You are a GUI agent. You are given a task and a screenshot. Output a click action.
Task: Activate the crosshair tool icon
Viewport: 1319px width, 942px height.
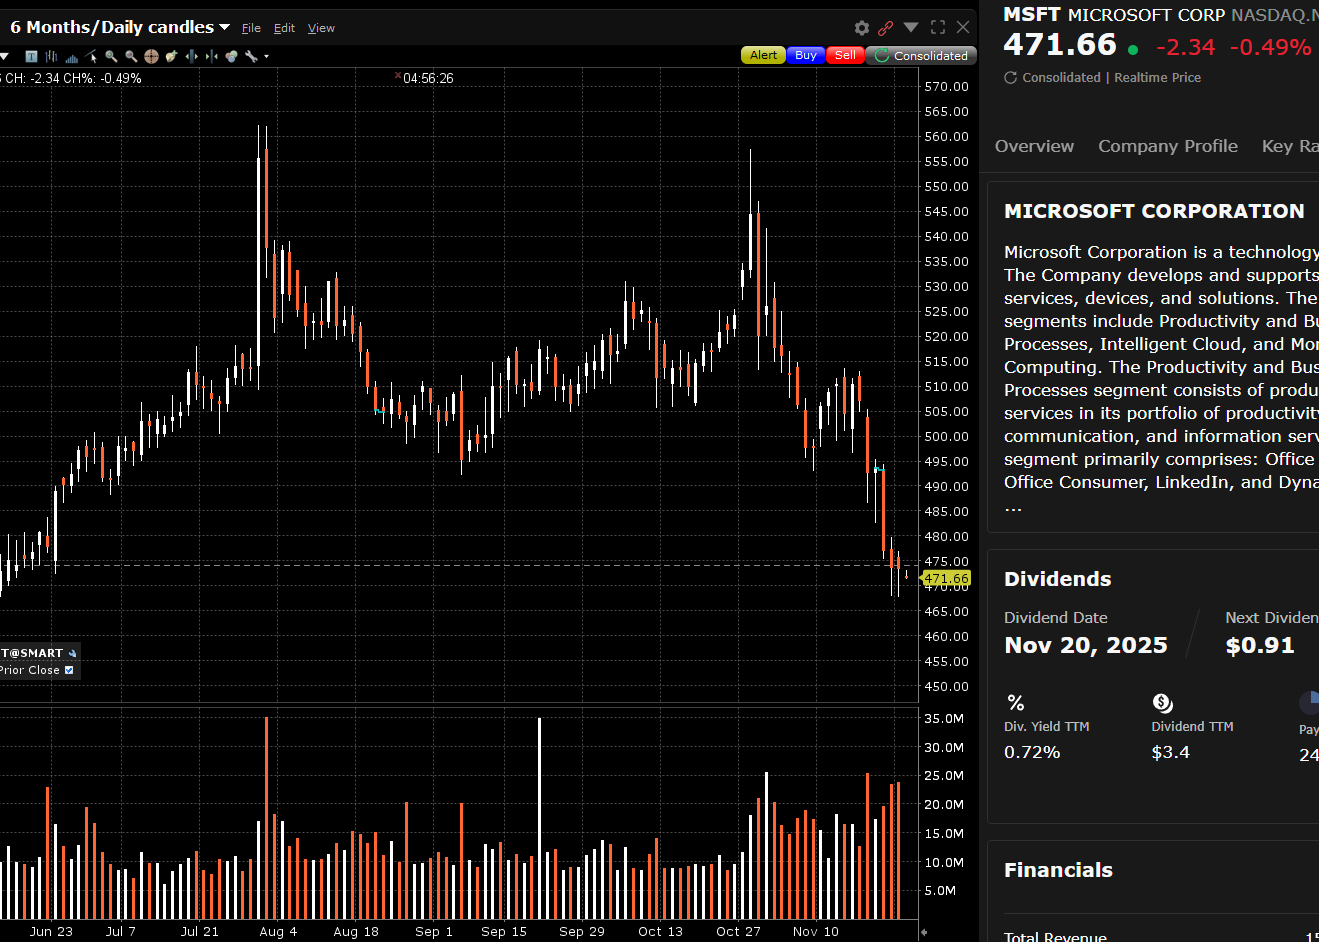point(151,56)
